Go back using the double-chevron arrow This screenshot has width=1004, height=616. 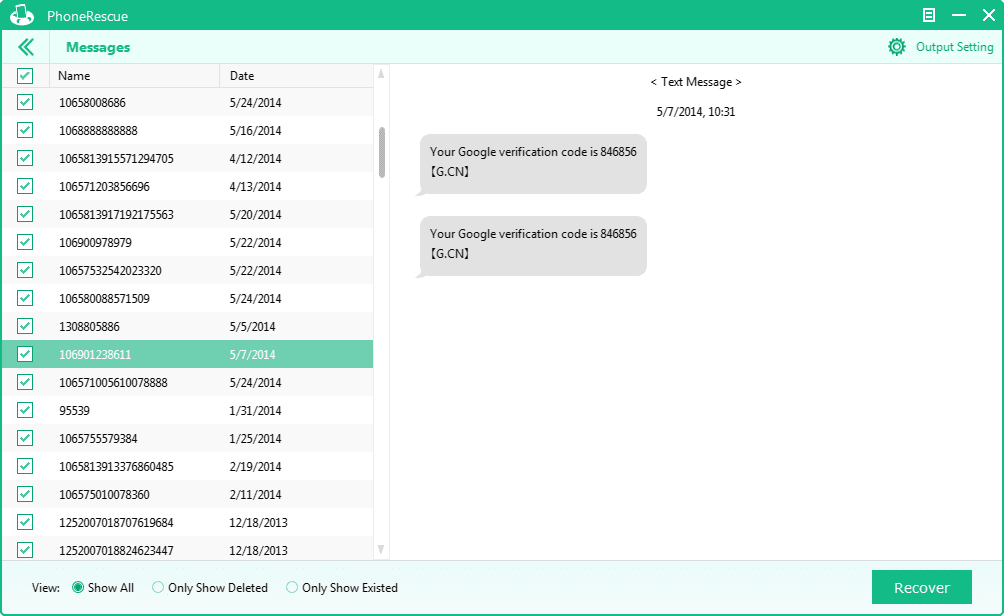point(26,47)
